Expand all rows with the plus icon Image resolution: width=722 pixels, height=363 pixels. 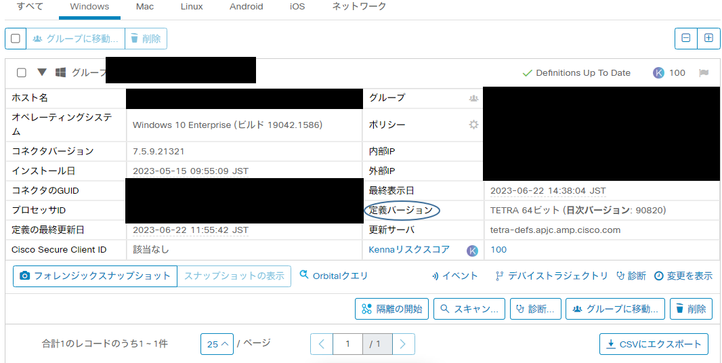pos(708,39)
